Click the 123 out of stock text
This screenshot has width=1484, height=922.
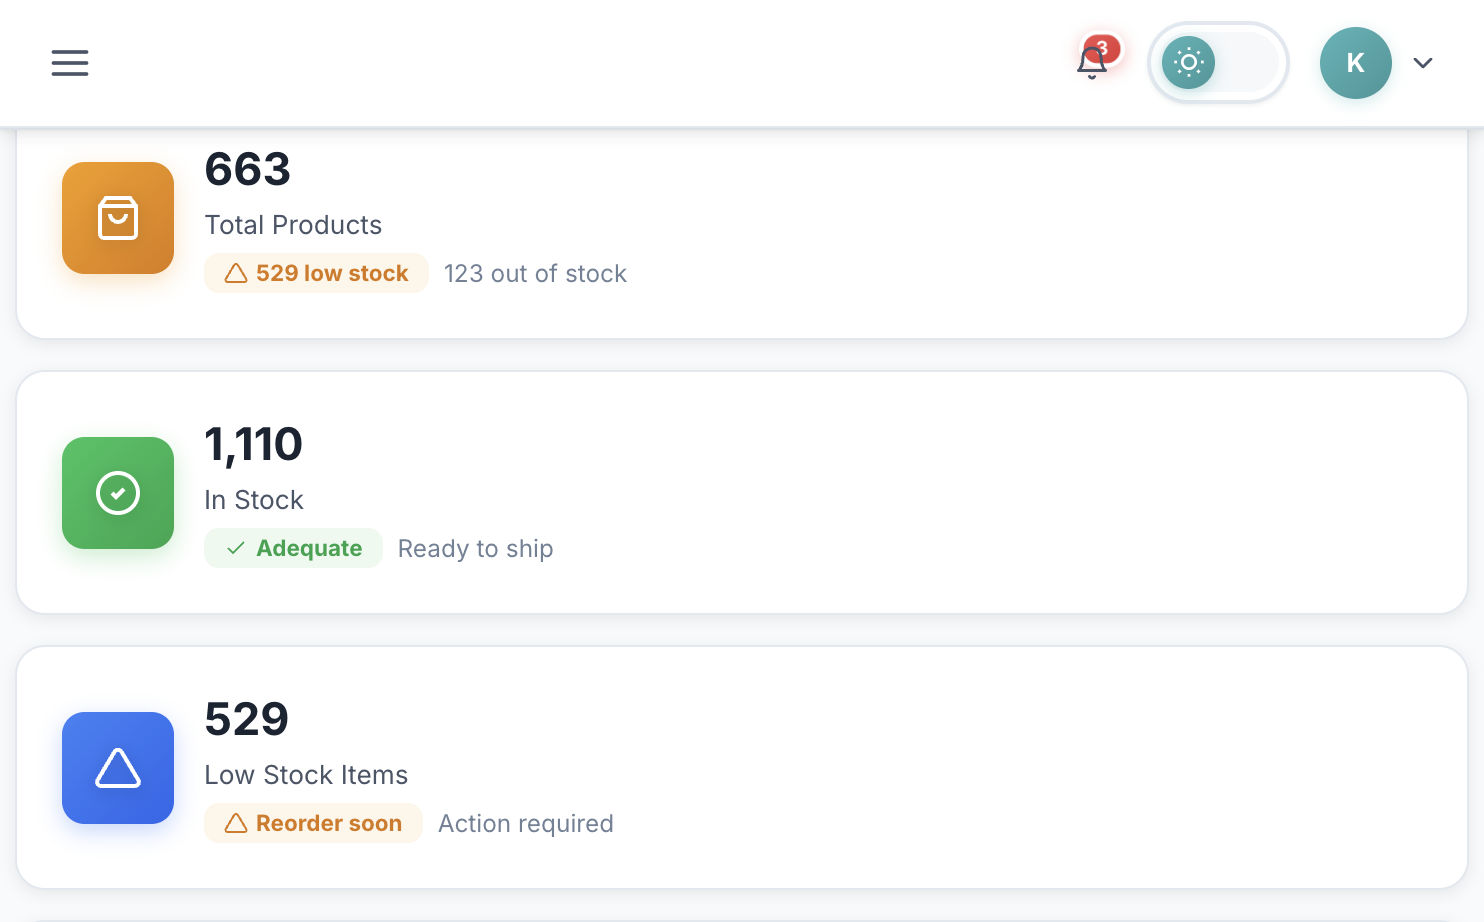(535, 273)
